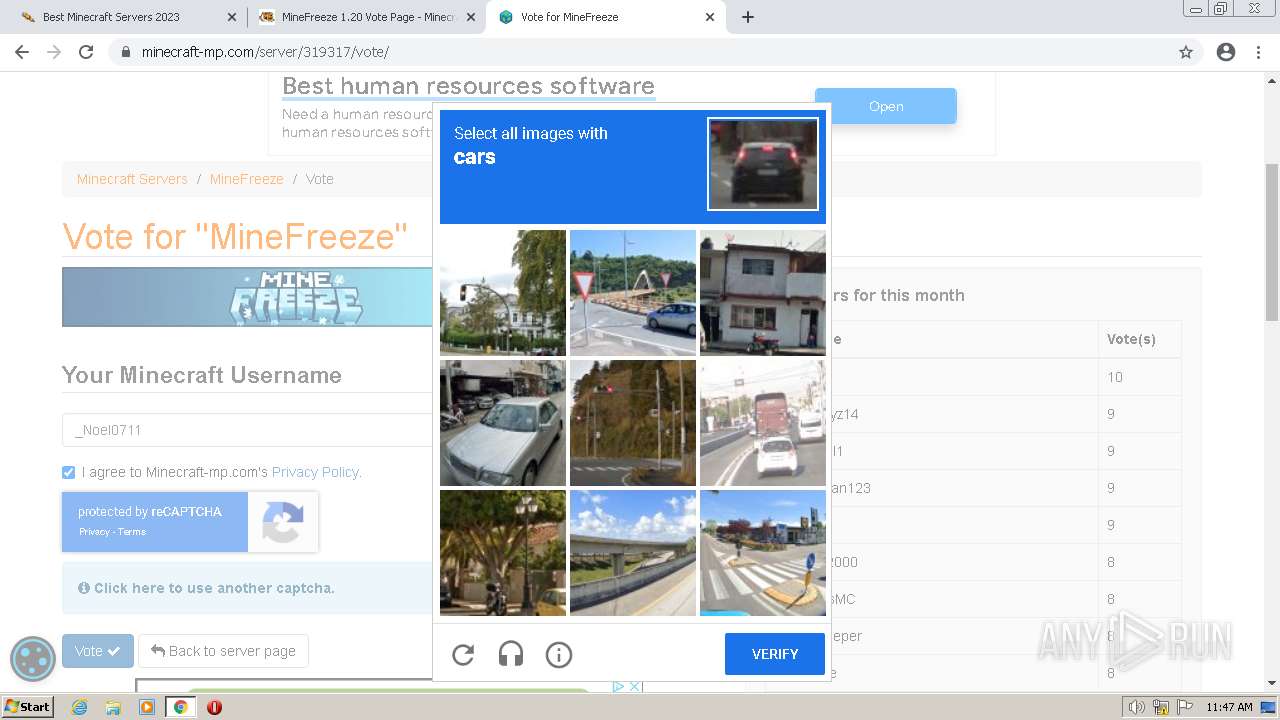The height and width of the screenshot is (720, 1280).
Task: Open reCAPTCHA Terms link
Action: click(x=132, y=532)
